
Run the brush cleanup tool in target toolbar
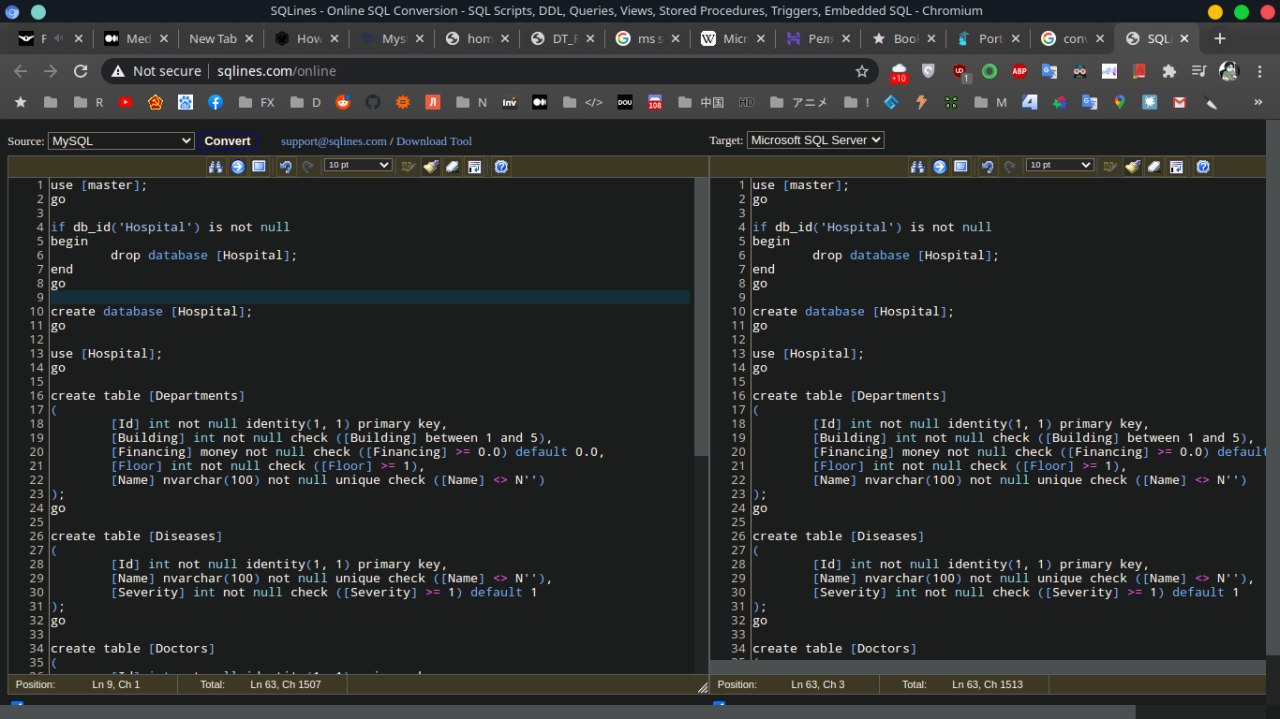point(1133,166)
